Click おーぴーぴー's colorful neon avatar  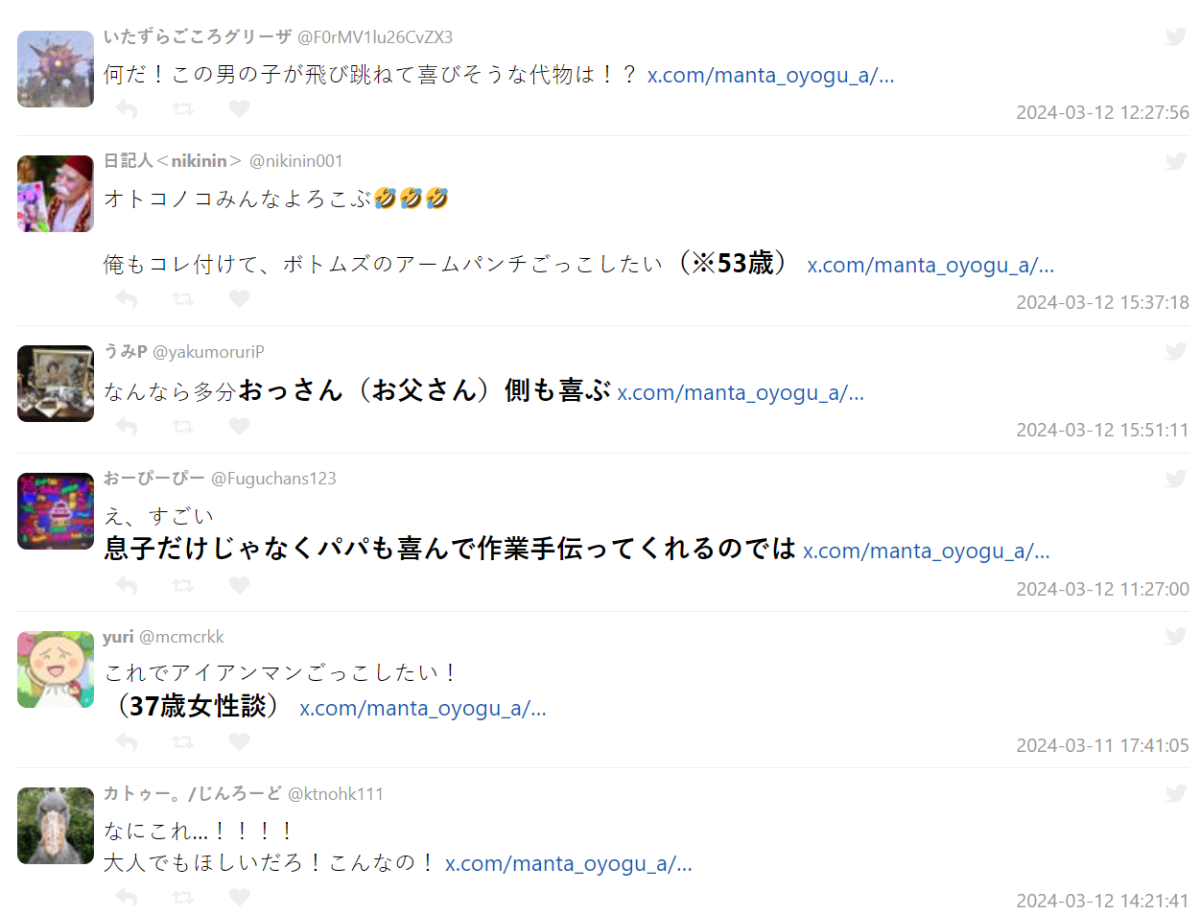coord(55,511)
